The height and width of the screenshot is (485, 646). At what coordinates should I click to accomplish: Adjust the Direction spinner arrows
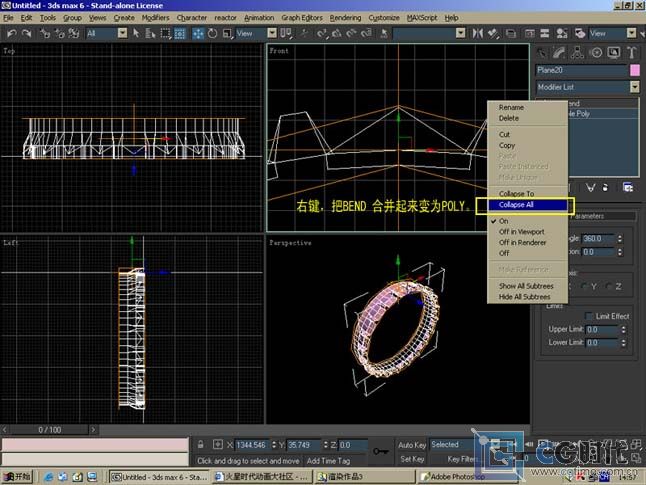[x=620, y=252]
